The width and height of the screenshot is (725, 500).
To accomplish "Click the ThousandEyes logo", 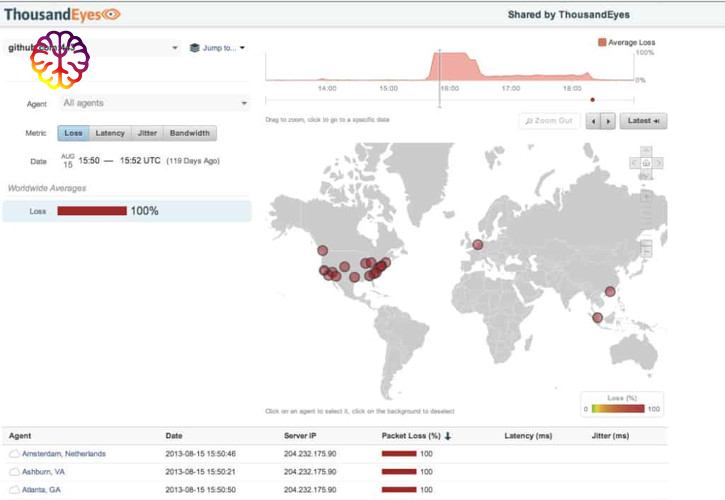I will 62,15.
